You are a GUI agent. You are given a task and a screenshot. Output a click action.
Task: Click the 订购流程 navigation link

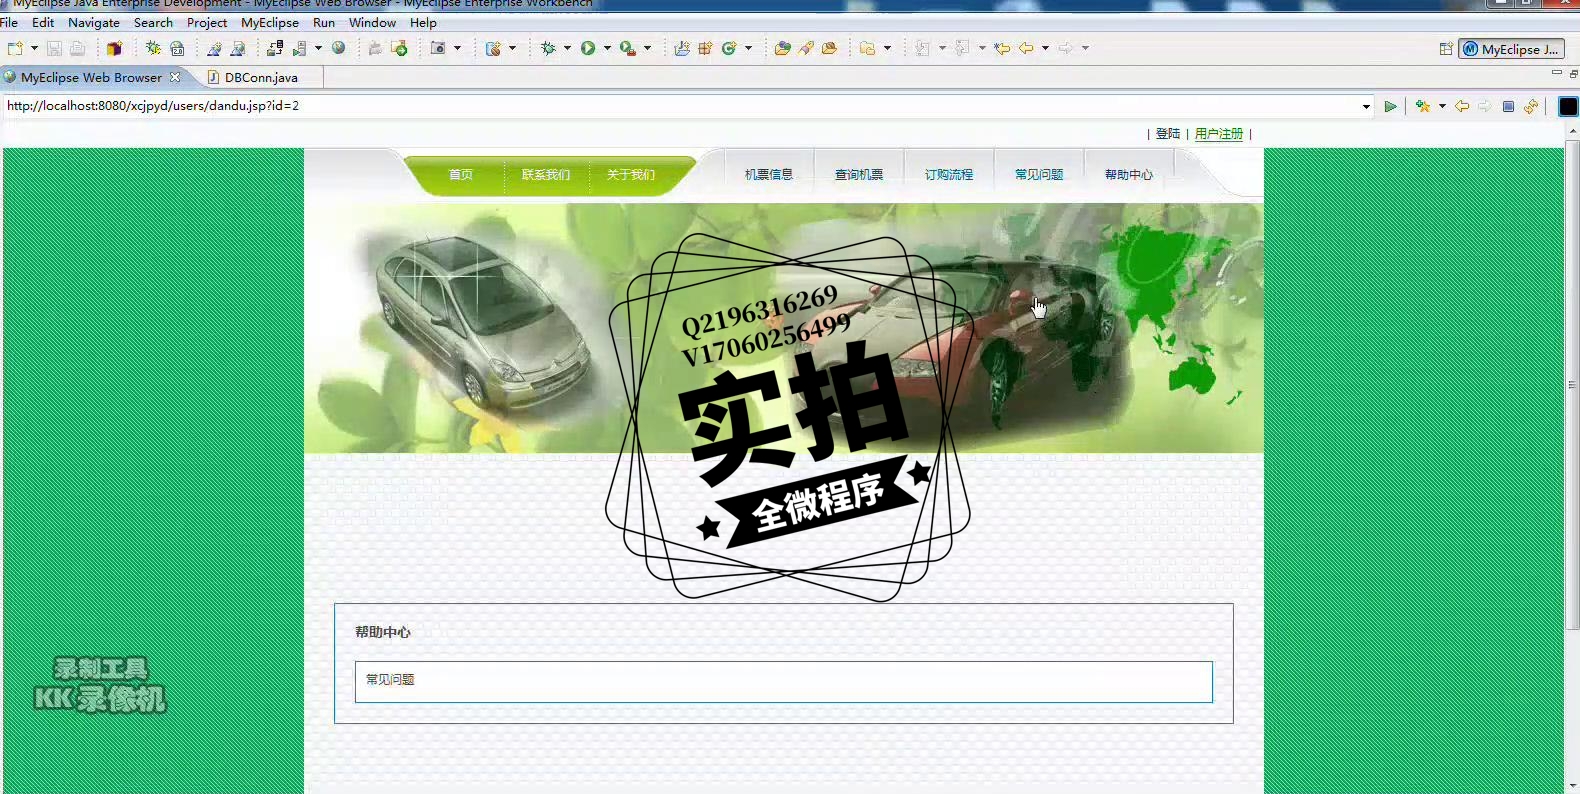pyautogui.click(x=949, y=175)
